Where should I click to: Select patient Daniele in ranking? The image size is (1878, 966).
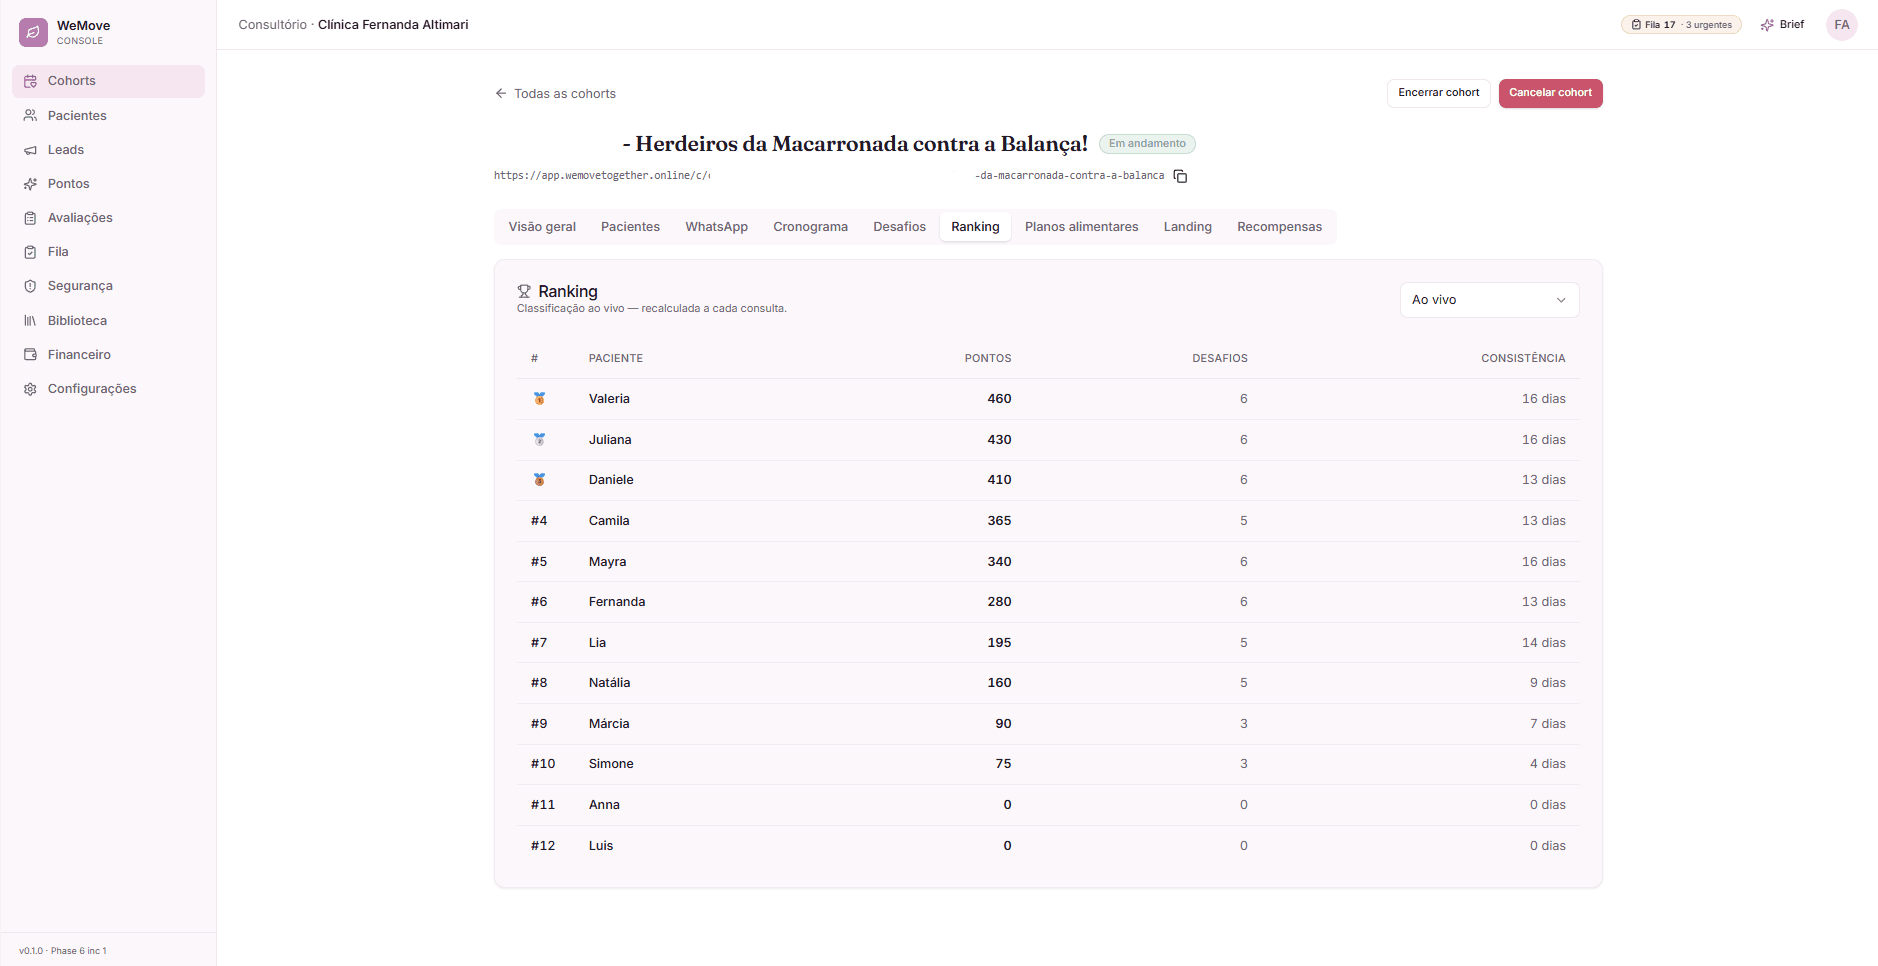point(611,480)
